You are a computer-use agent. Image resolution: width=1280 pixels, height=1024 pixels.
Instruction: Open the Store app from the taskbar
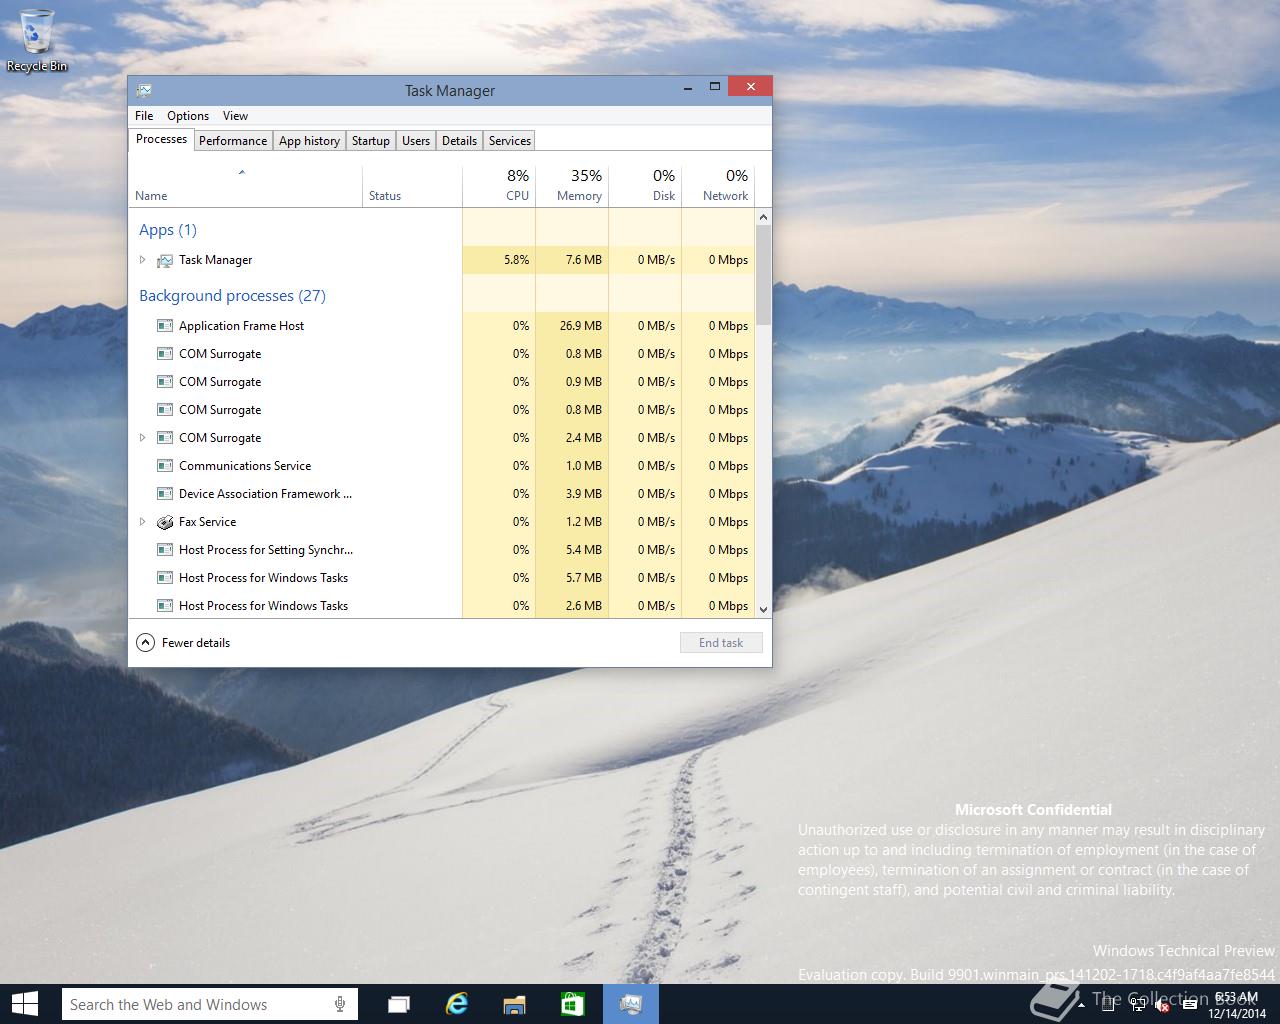click(572, 1004)
